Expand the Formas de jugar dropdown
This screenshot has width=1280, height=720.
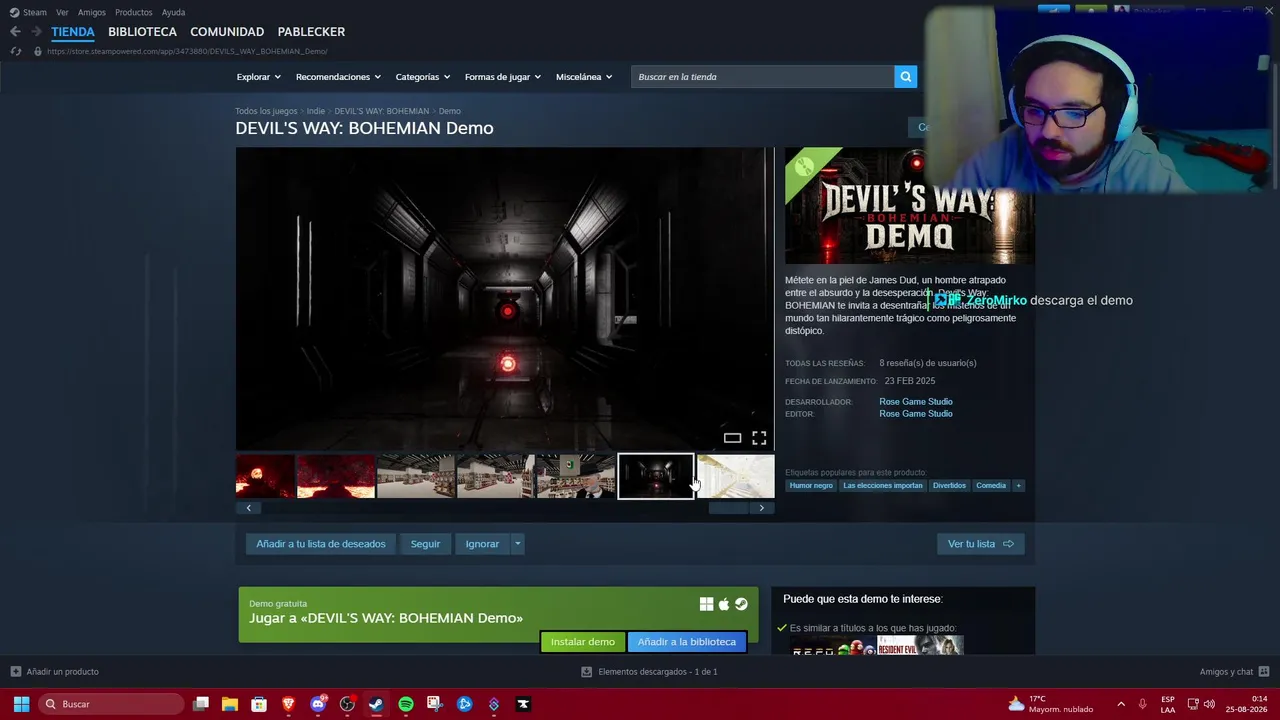pos(503,77)
